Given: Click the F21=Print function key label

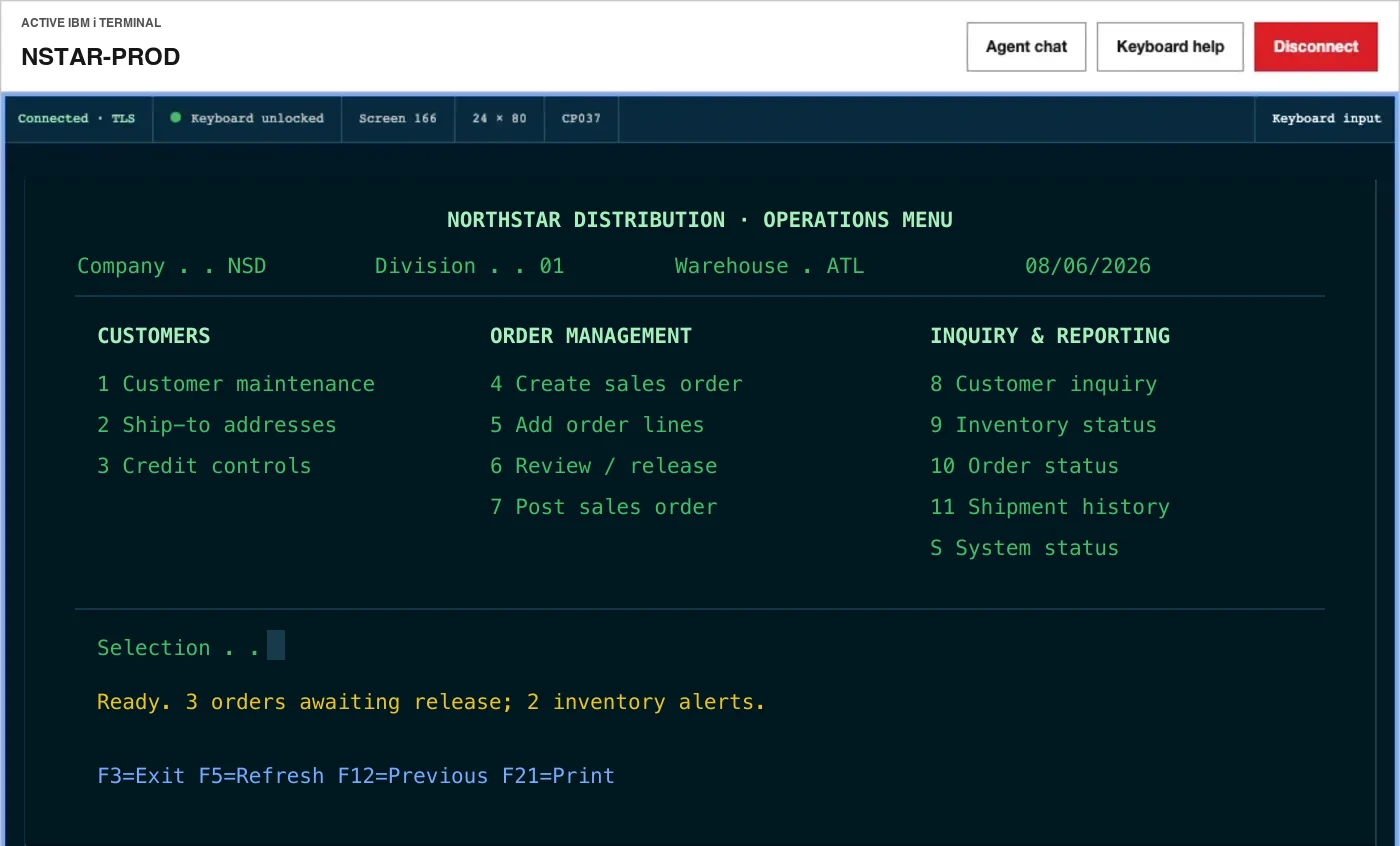Looking at the screenshot, I should tap(558, 776).
